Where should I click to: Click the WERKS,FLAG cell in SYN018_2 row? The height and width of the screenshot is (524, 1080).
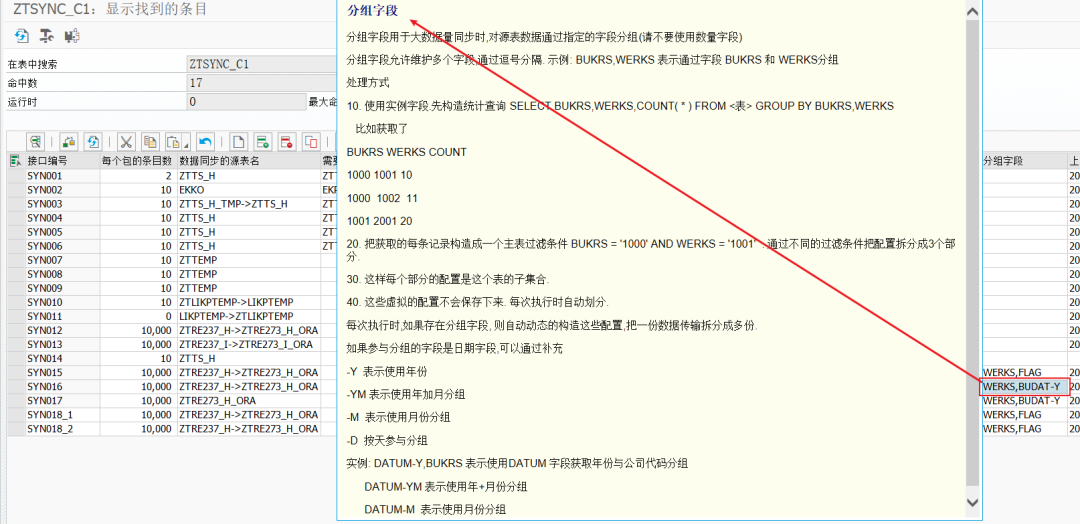point(1024,428)
